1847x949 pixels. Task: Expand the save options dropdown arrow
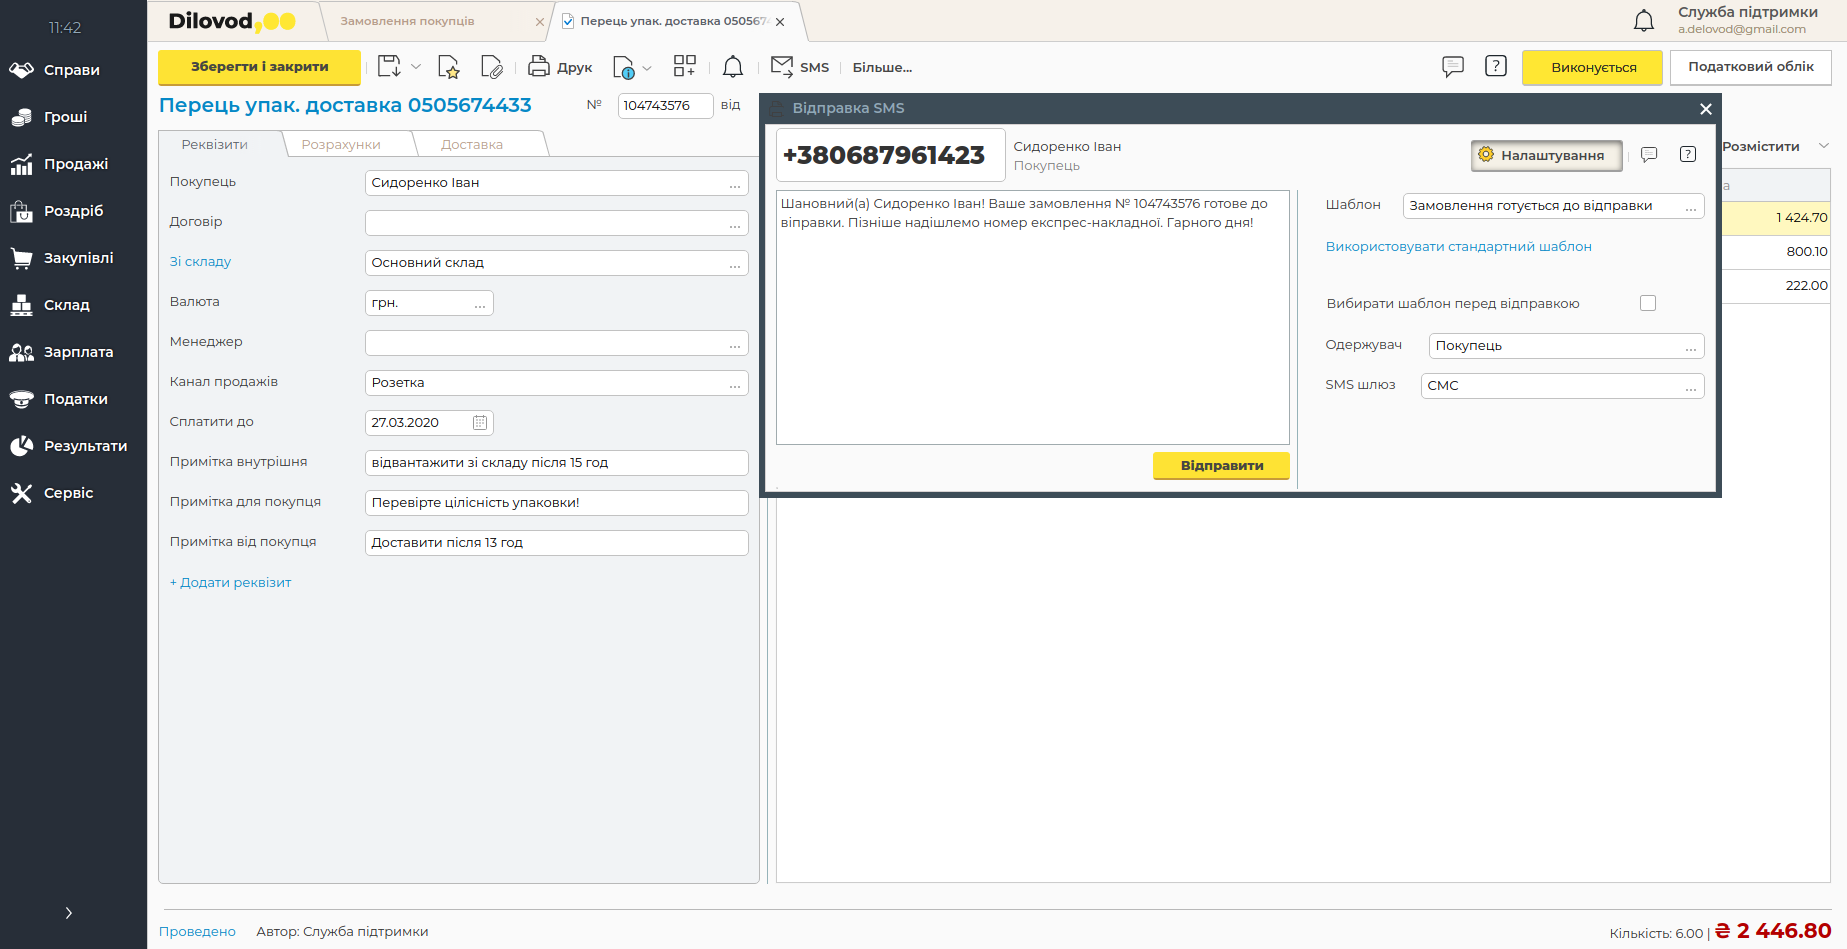click(x=416, y=67)
